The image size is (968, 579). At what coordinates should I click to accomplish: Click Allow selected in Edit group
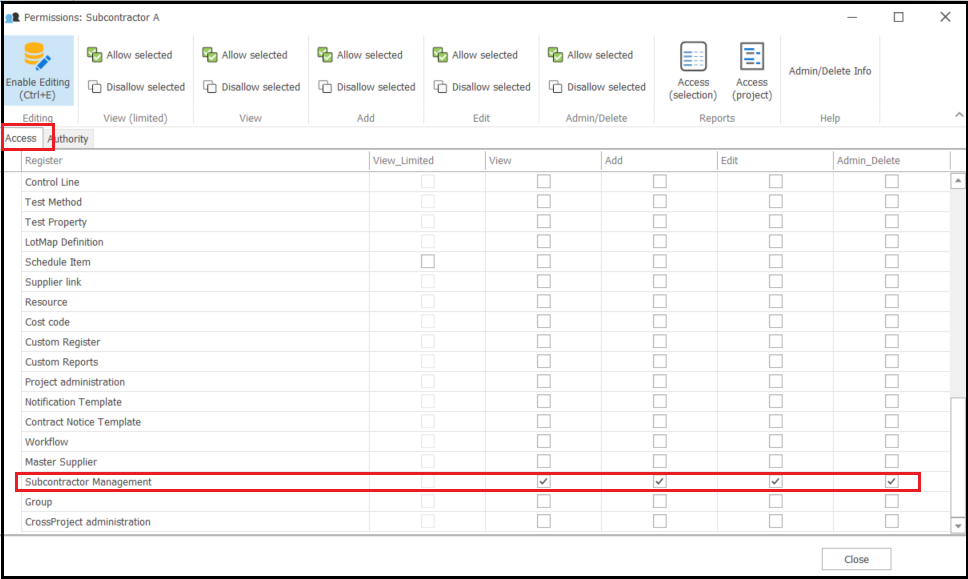pos(475,55)
